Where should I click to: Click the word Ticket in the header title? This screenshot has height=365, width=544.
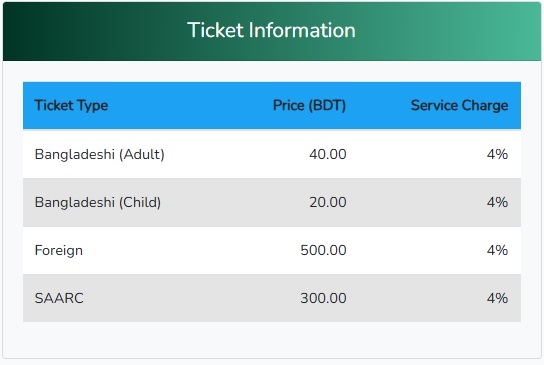tap(216, 30)
